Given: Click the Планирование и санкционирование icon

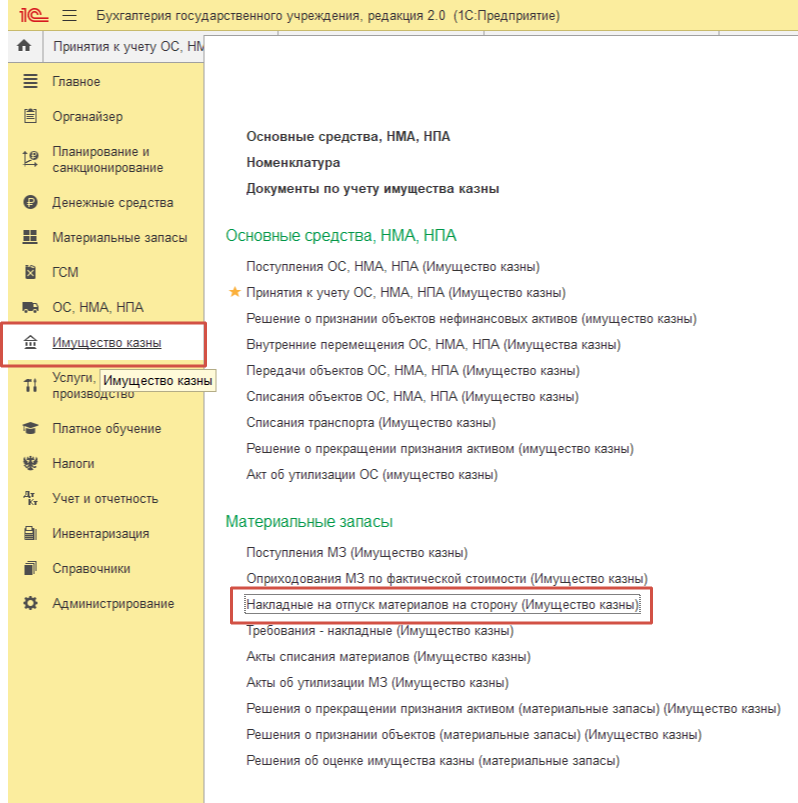Looking at the screenshot, I should click(x=30, y=159).
